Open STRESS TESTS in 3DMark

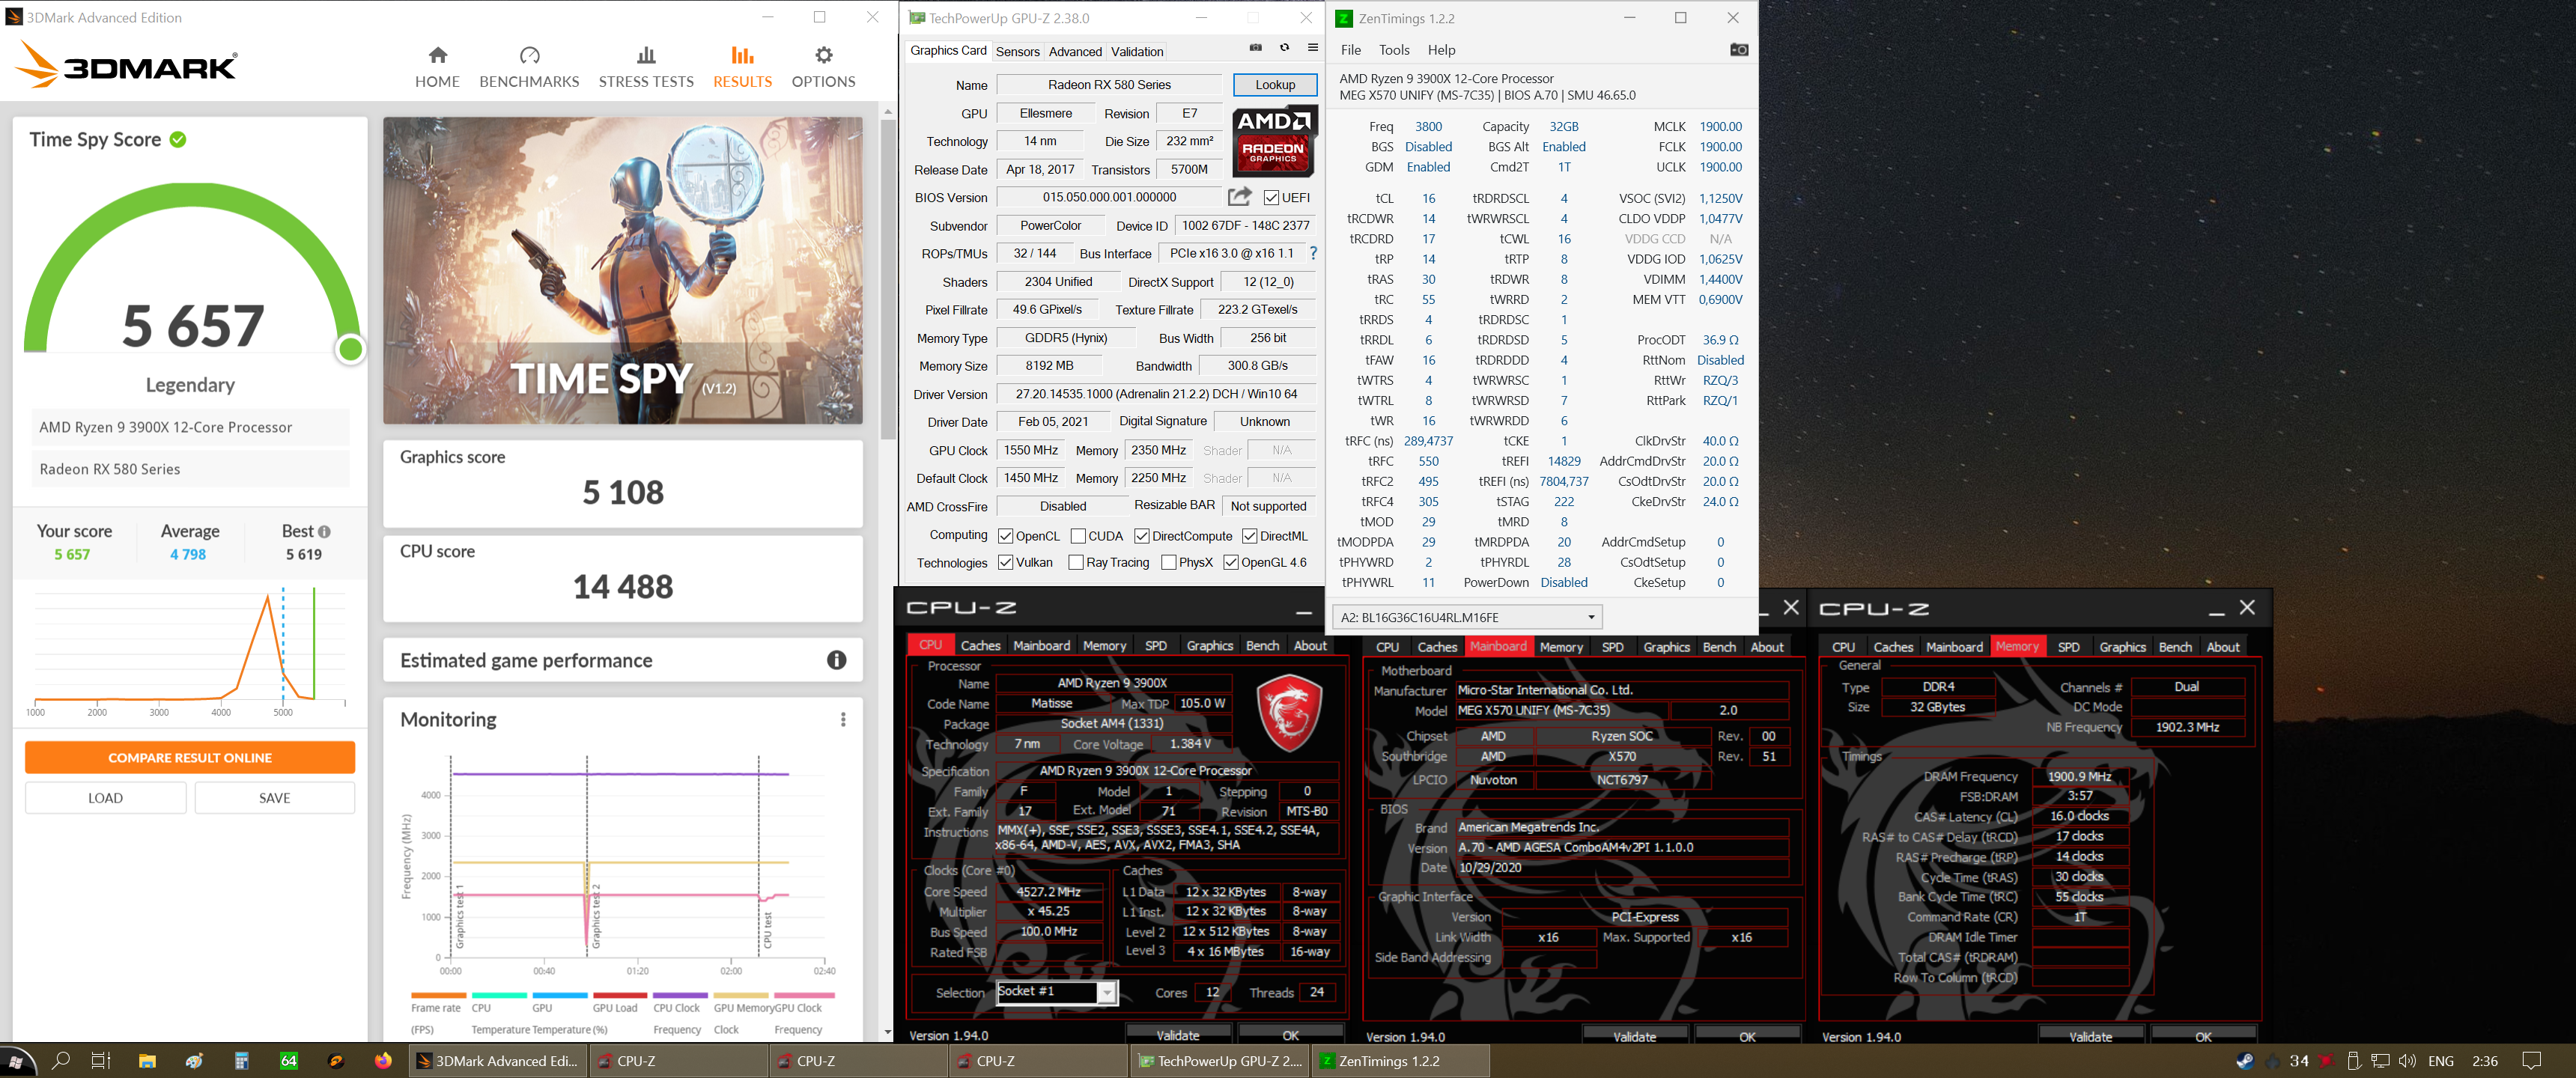coord(646,67)
